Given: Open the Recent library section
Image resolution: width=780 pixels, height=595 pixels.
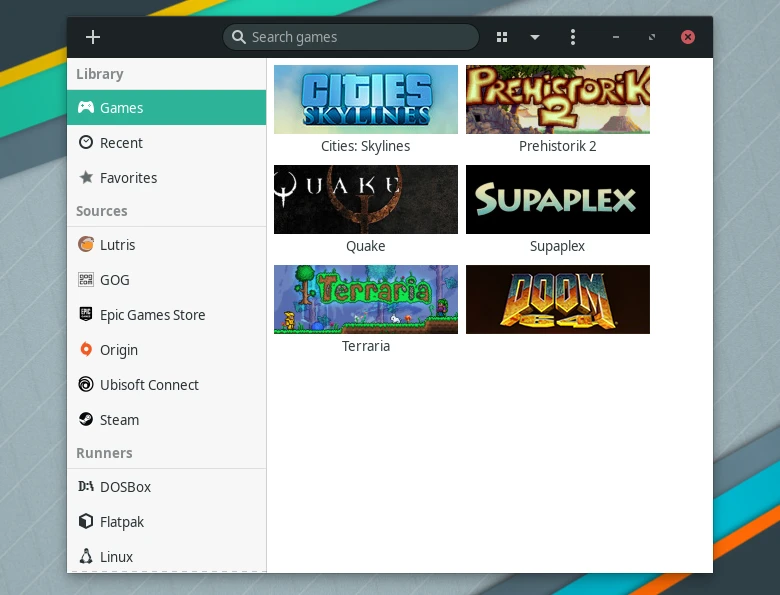Looking at the screenshot, I should (121, 143).
